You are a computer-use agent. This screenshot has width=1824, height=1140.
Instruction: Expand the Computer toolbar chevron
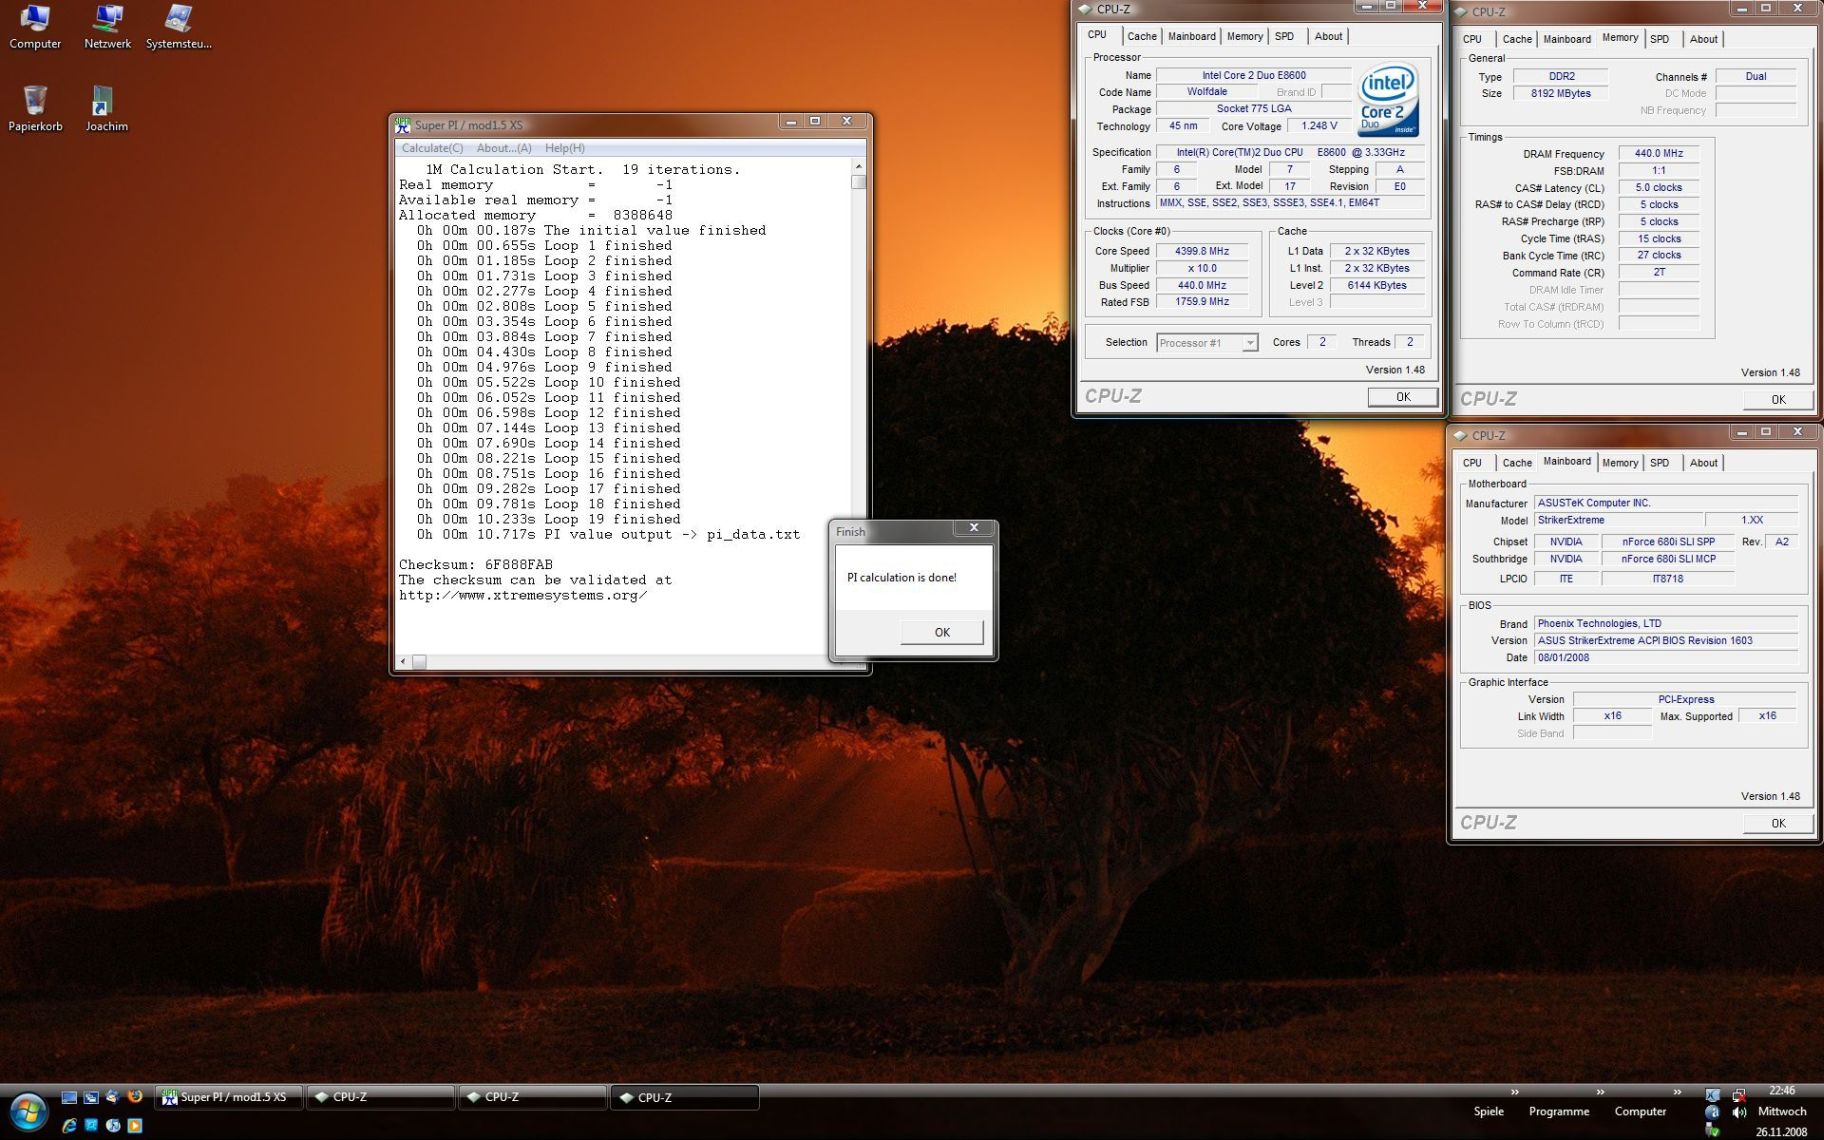click(1677, 1092)
